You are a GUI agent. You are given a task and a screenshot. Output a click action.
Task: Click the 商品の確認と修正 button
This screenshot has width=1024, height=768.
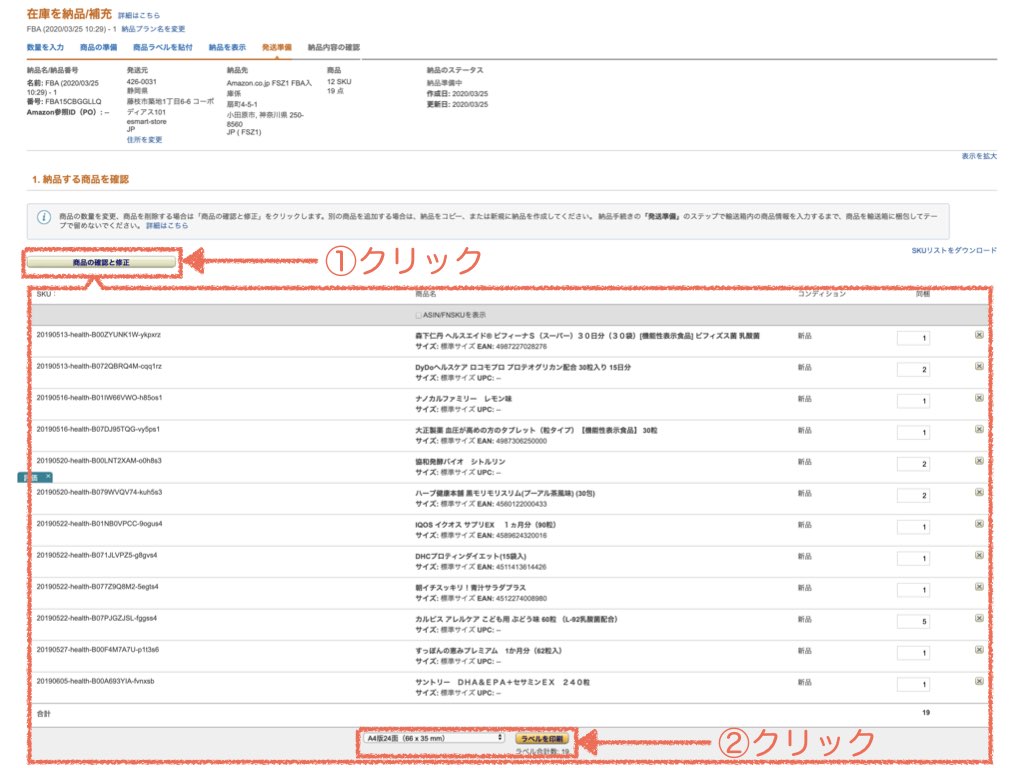pos(101,263)
